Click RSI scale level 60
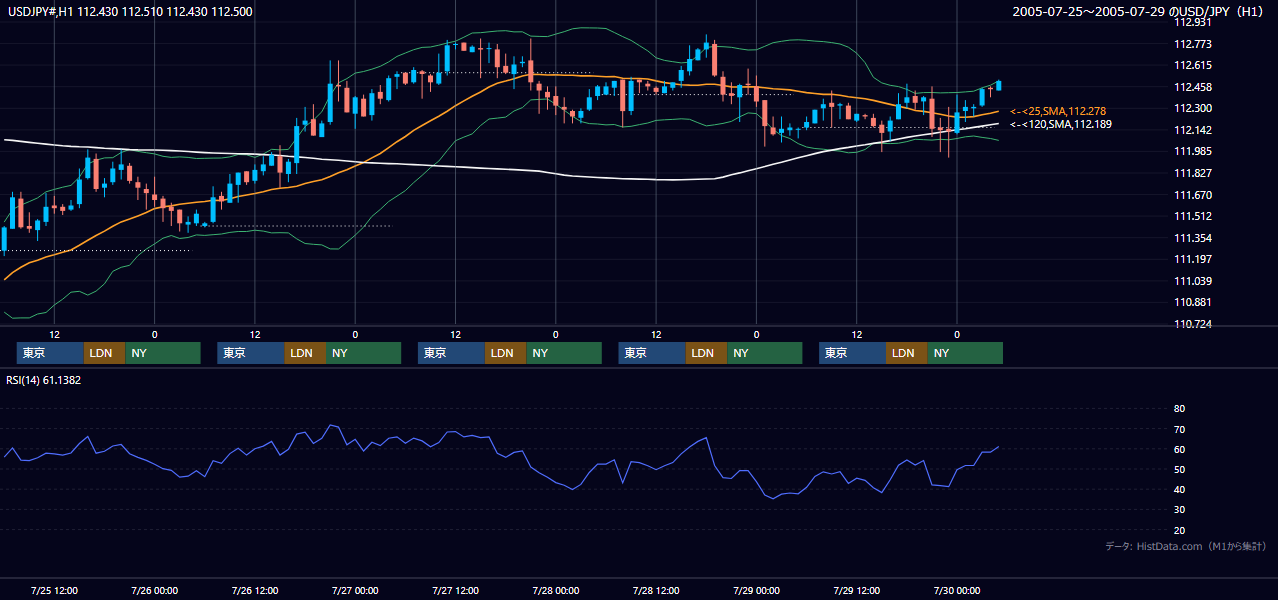This screenshot has height=600, width=1278. (x=1179, y=449)
